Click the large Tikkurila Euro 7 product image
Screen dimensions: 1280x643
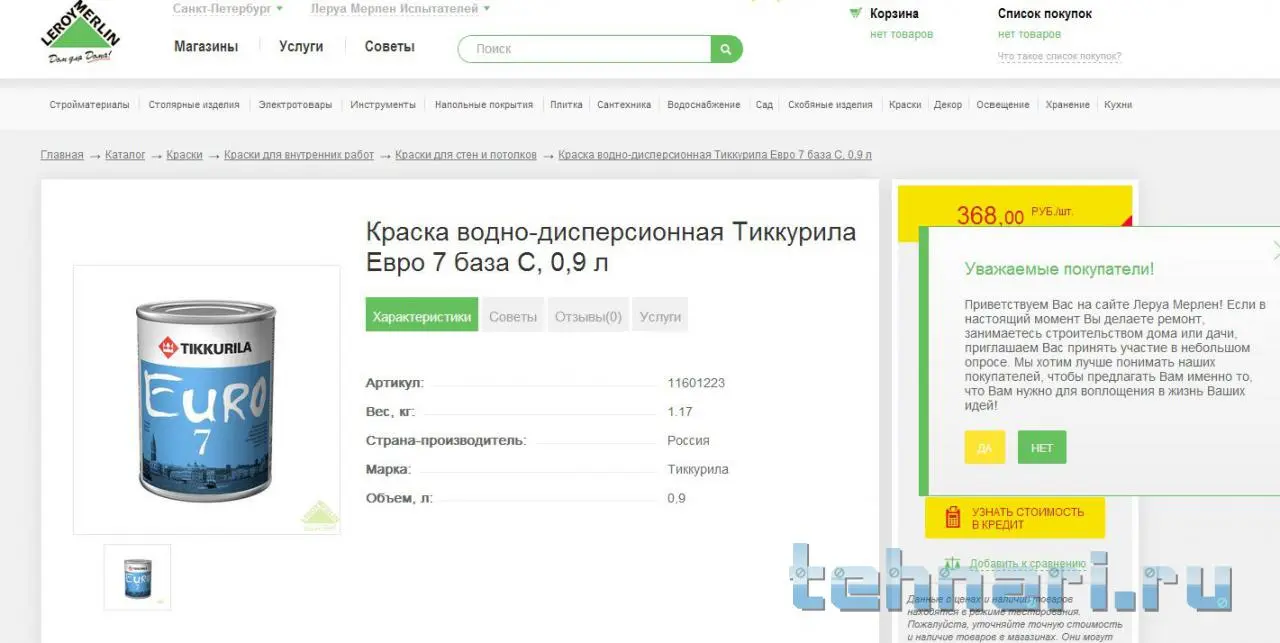click(206, 400)
